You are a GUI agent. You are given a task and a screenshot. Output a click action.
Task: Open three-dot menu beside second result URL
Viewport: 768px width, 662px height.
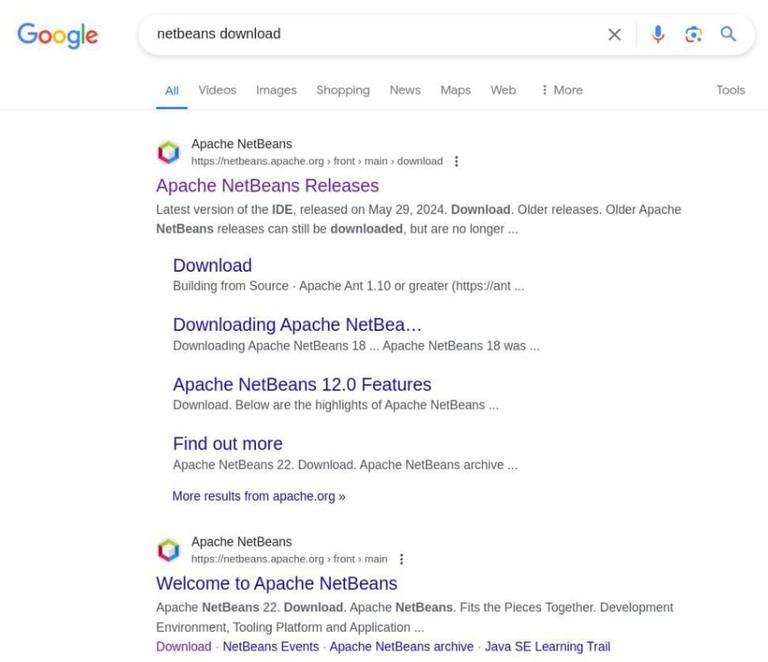point(401,559)
